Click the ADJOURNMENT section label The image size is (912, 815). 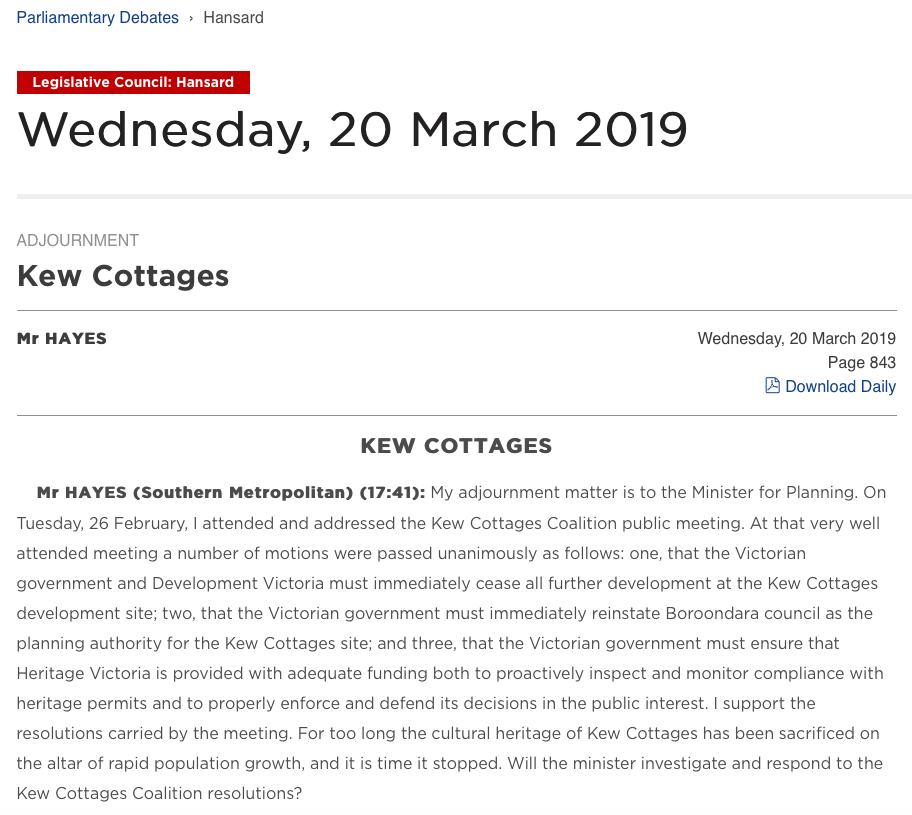(77, 240)
